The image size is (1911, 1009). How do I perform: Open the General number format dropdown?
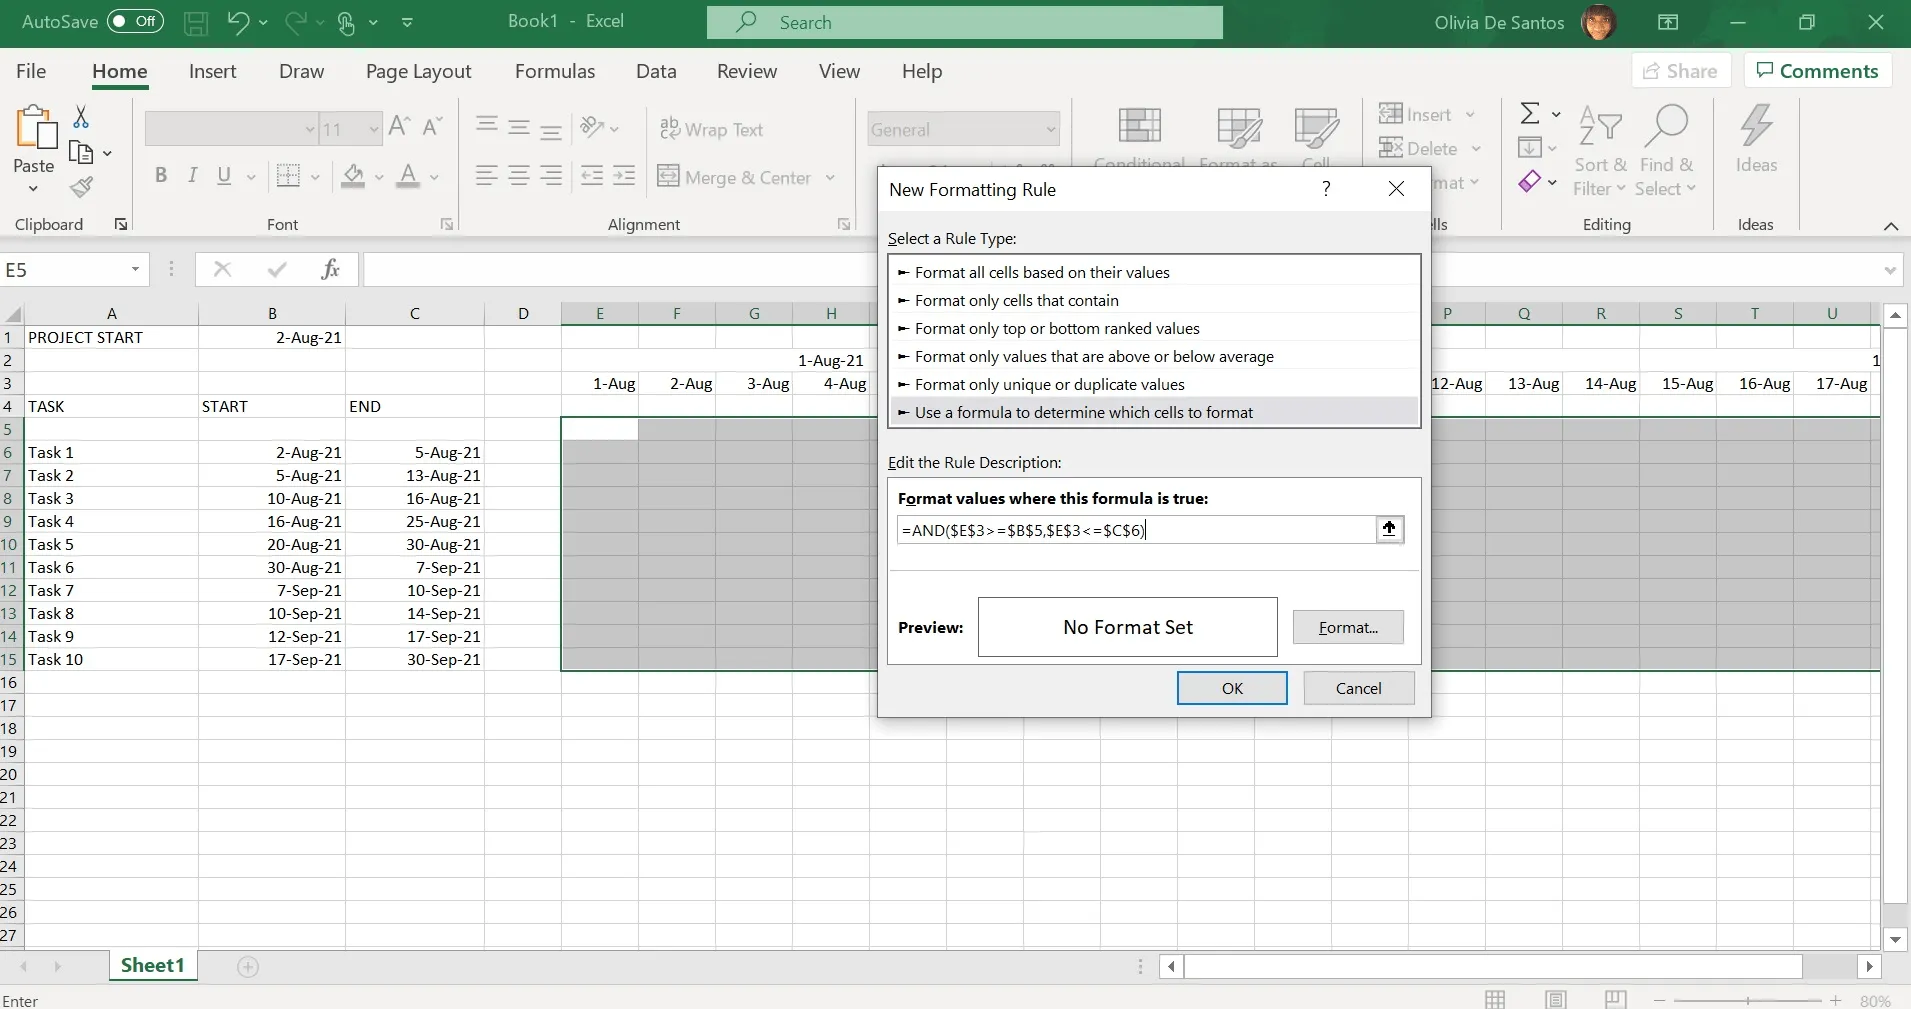[x=1050, y=128]
